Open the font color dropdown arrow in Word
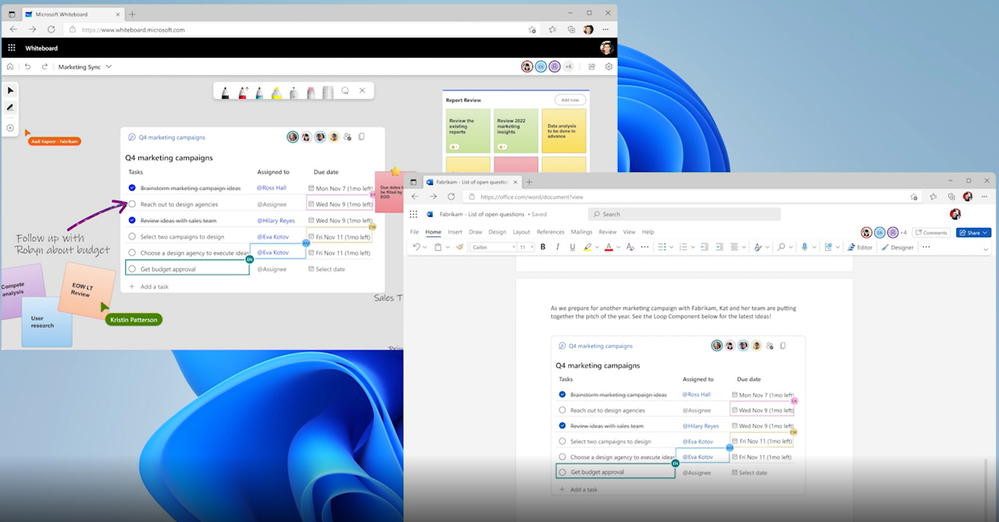The height and width of the screenshot is (522, 999). click(618, 247)
